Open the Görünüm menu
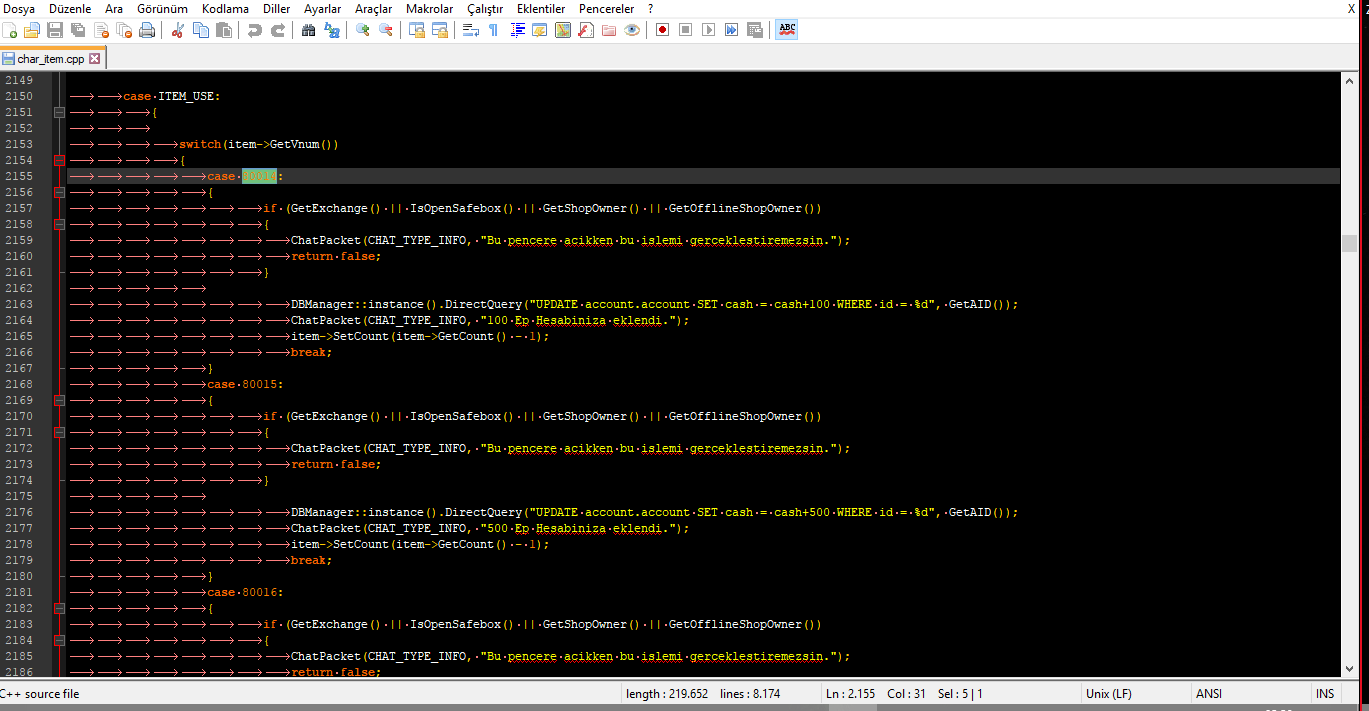Image resolution: width=1369 pixels, height=711 pixels. point(162,8)
